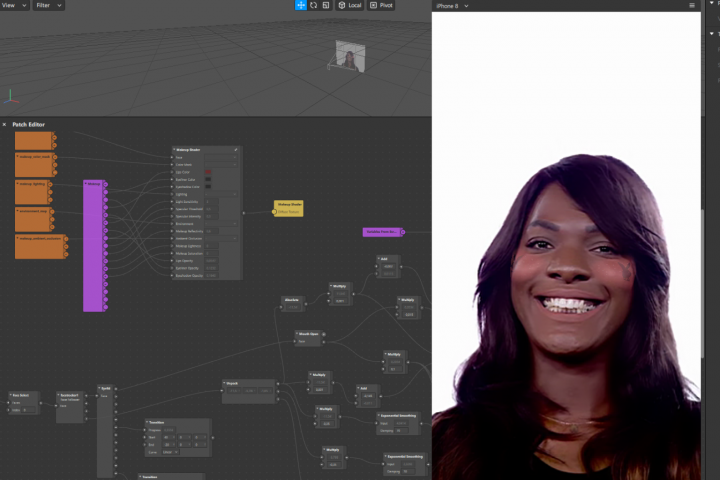Click the Face Select output port
Image resolution: width=720 pixels, height=480 pixels.
40,403
